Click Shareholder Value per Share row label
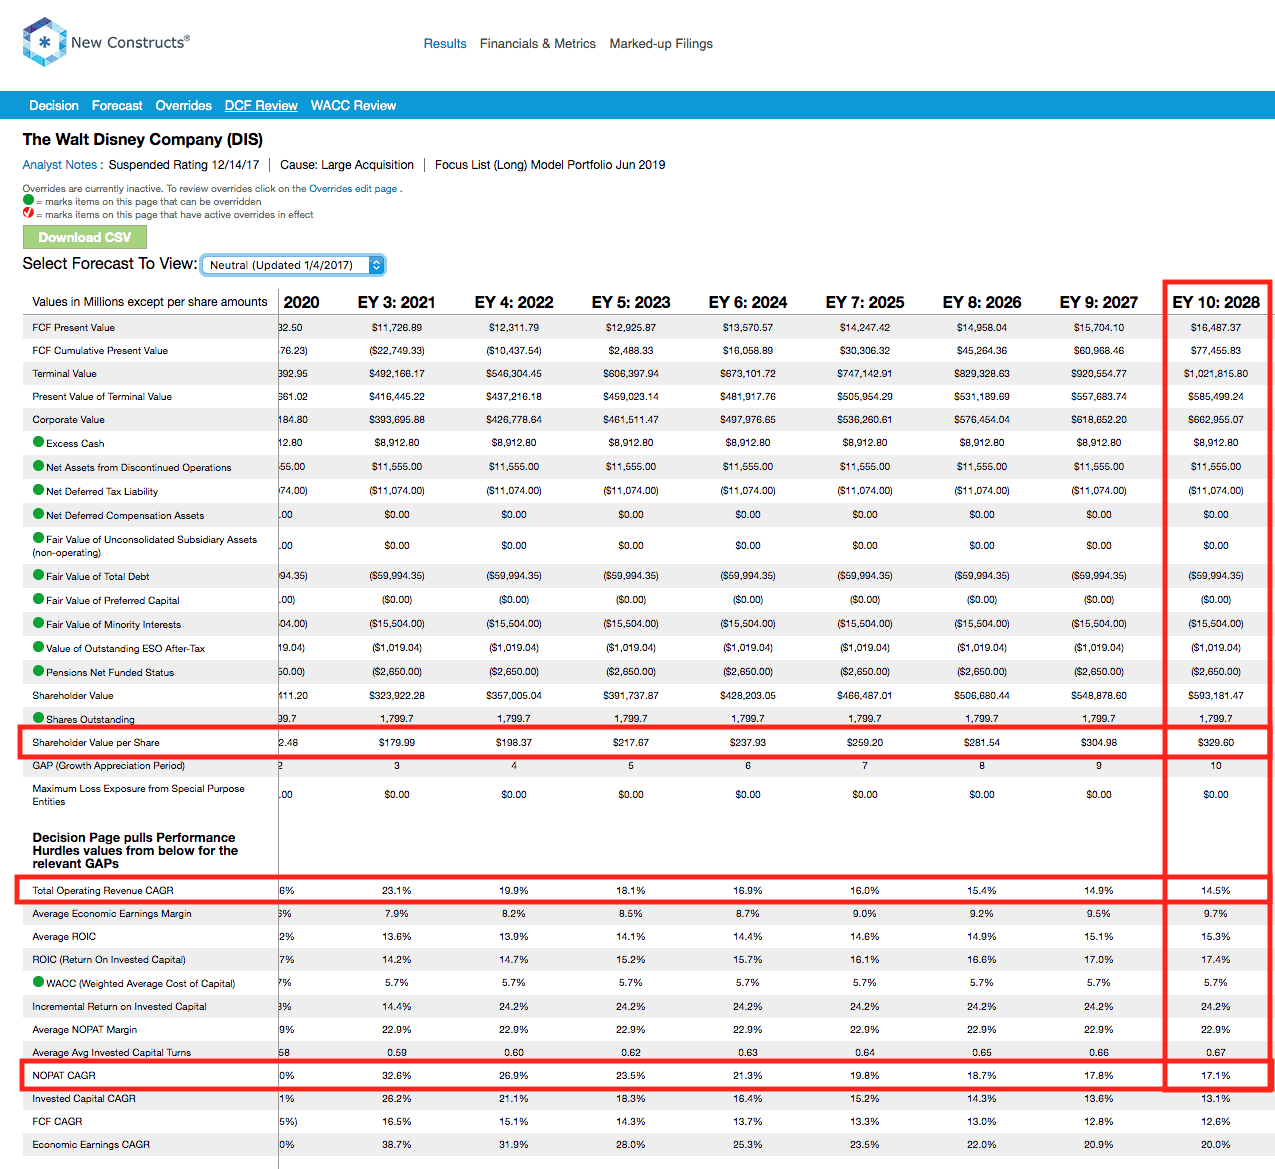The height and width of the screenshot is (1169, 1275). point(96,742)
